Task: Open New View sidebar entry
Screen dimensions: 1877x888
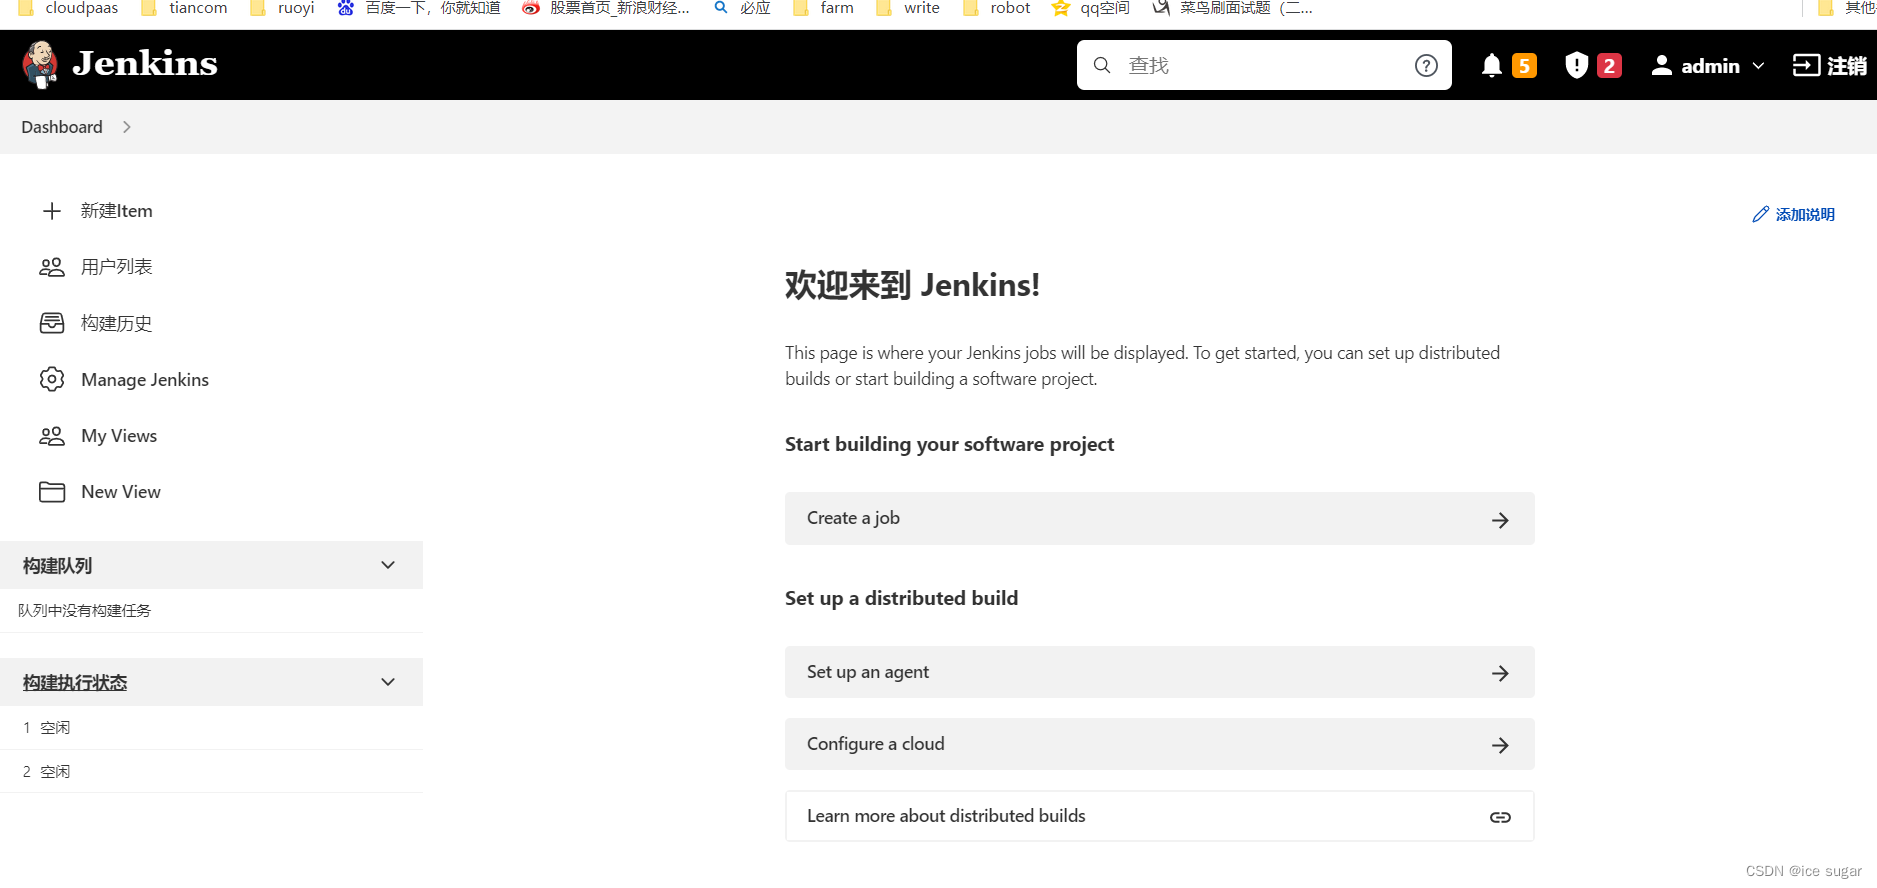Action: tap(121, 492)
